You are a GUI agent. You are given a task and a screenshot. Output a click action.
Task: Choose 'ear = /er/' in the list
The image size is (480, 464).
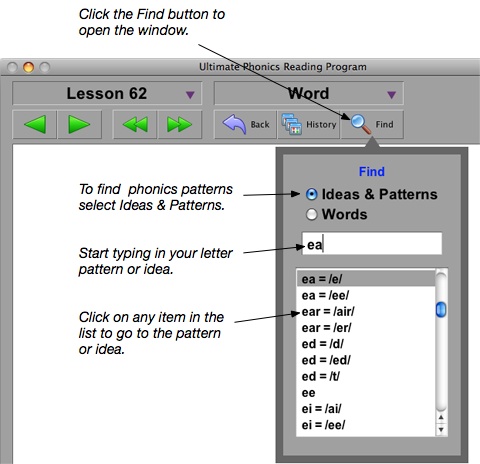(366, 328)
